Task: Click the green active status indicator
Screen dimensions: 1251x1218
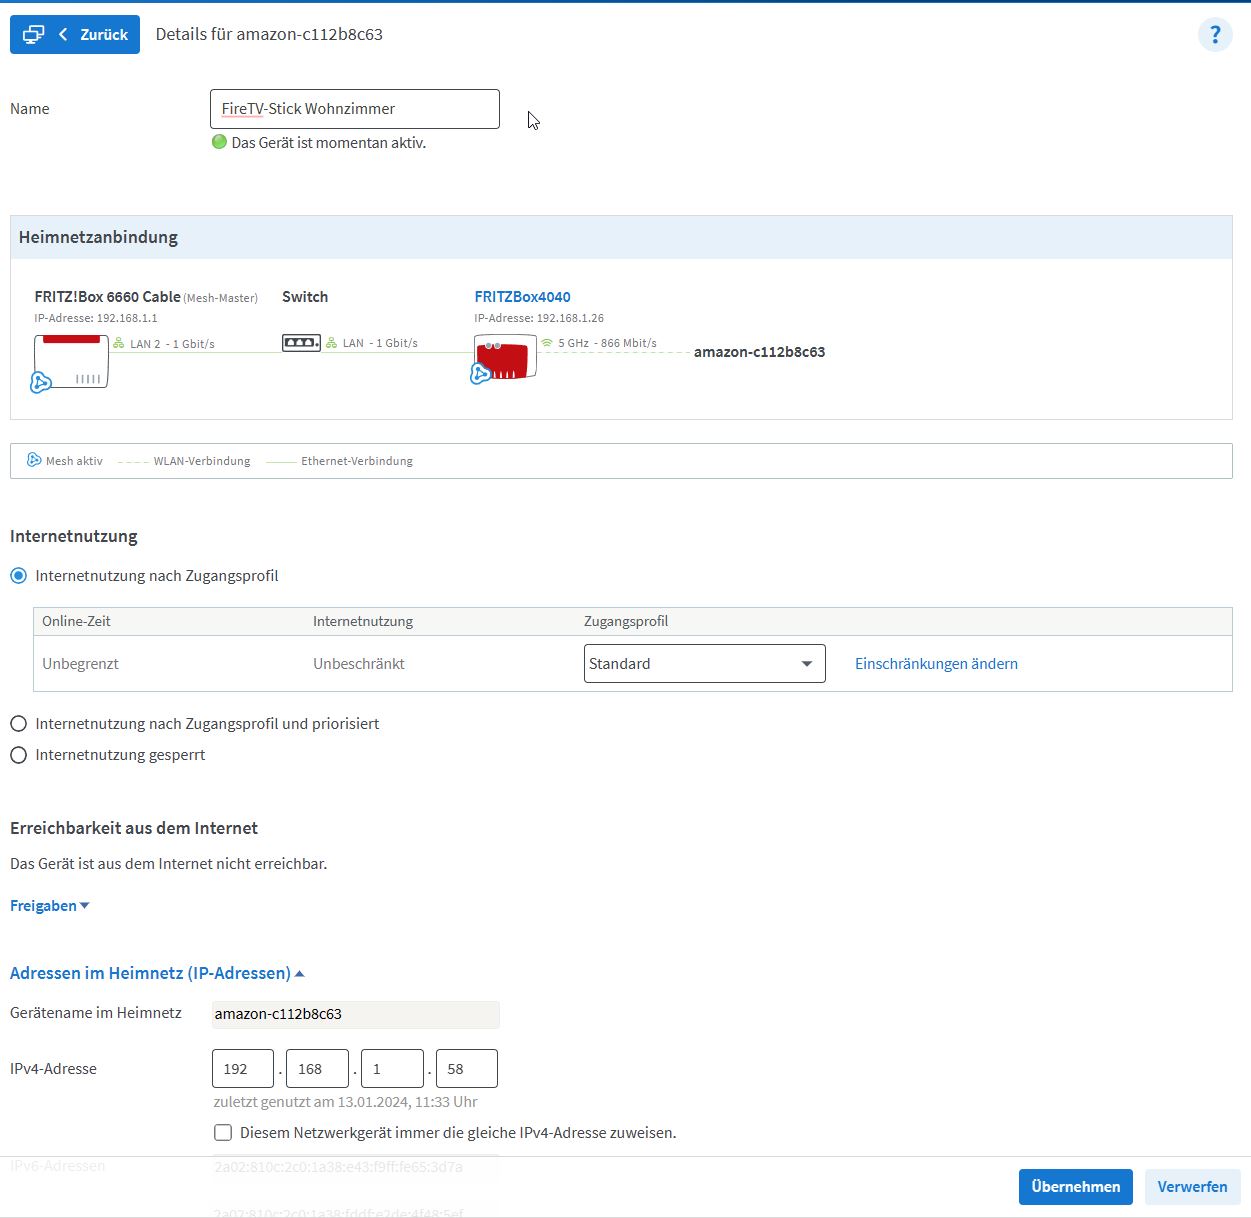Action: 220,142
